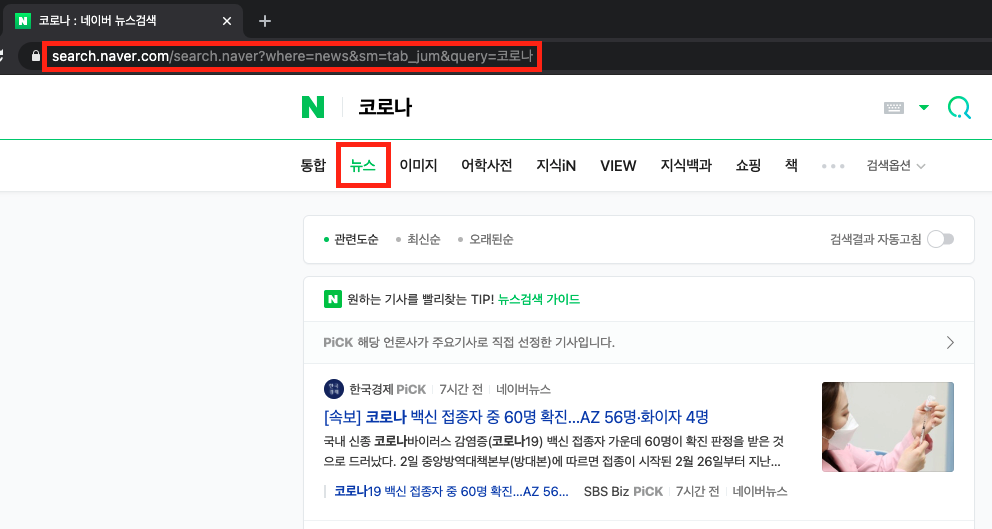This screenshot has height=529, width=992.
Task: Click the green search magnifier icon
Action: (959, 108)
